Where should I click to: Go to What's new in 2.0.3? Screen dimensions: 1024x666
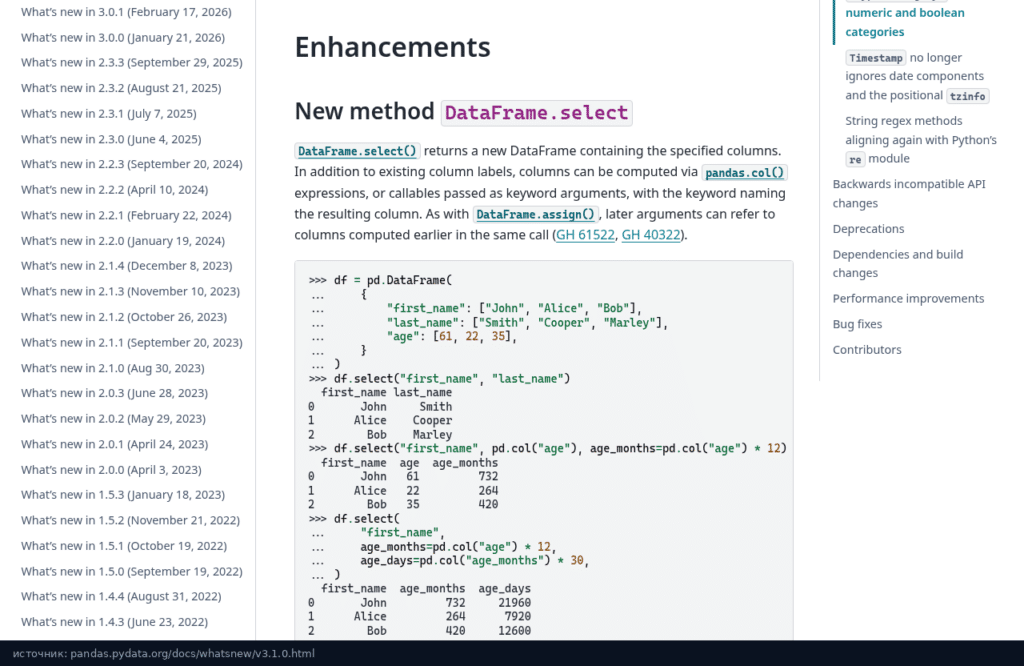114,393
